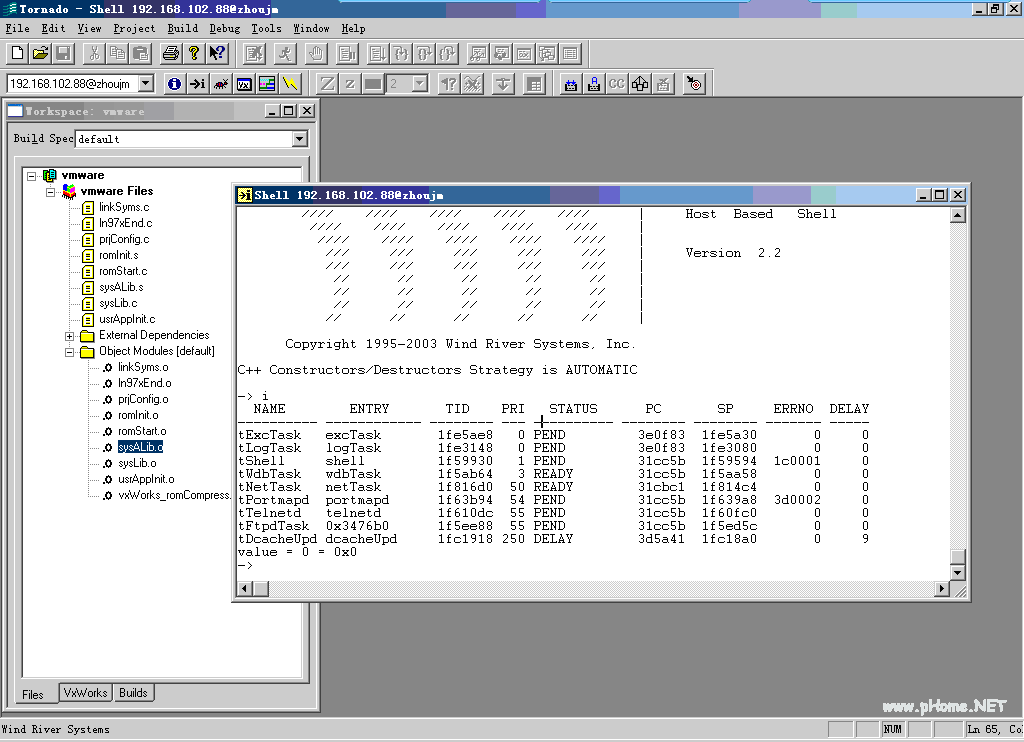Select romStart.c in the file tree
This screenshot has height=742, width=1024.
(x=123, y=270)
